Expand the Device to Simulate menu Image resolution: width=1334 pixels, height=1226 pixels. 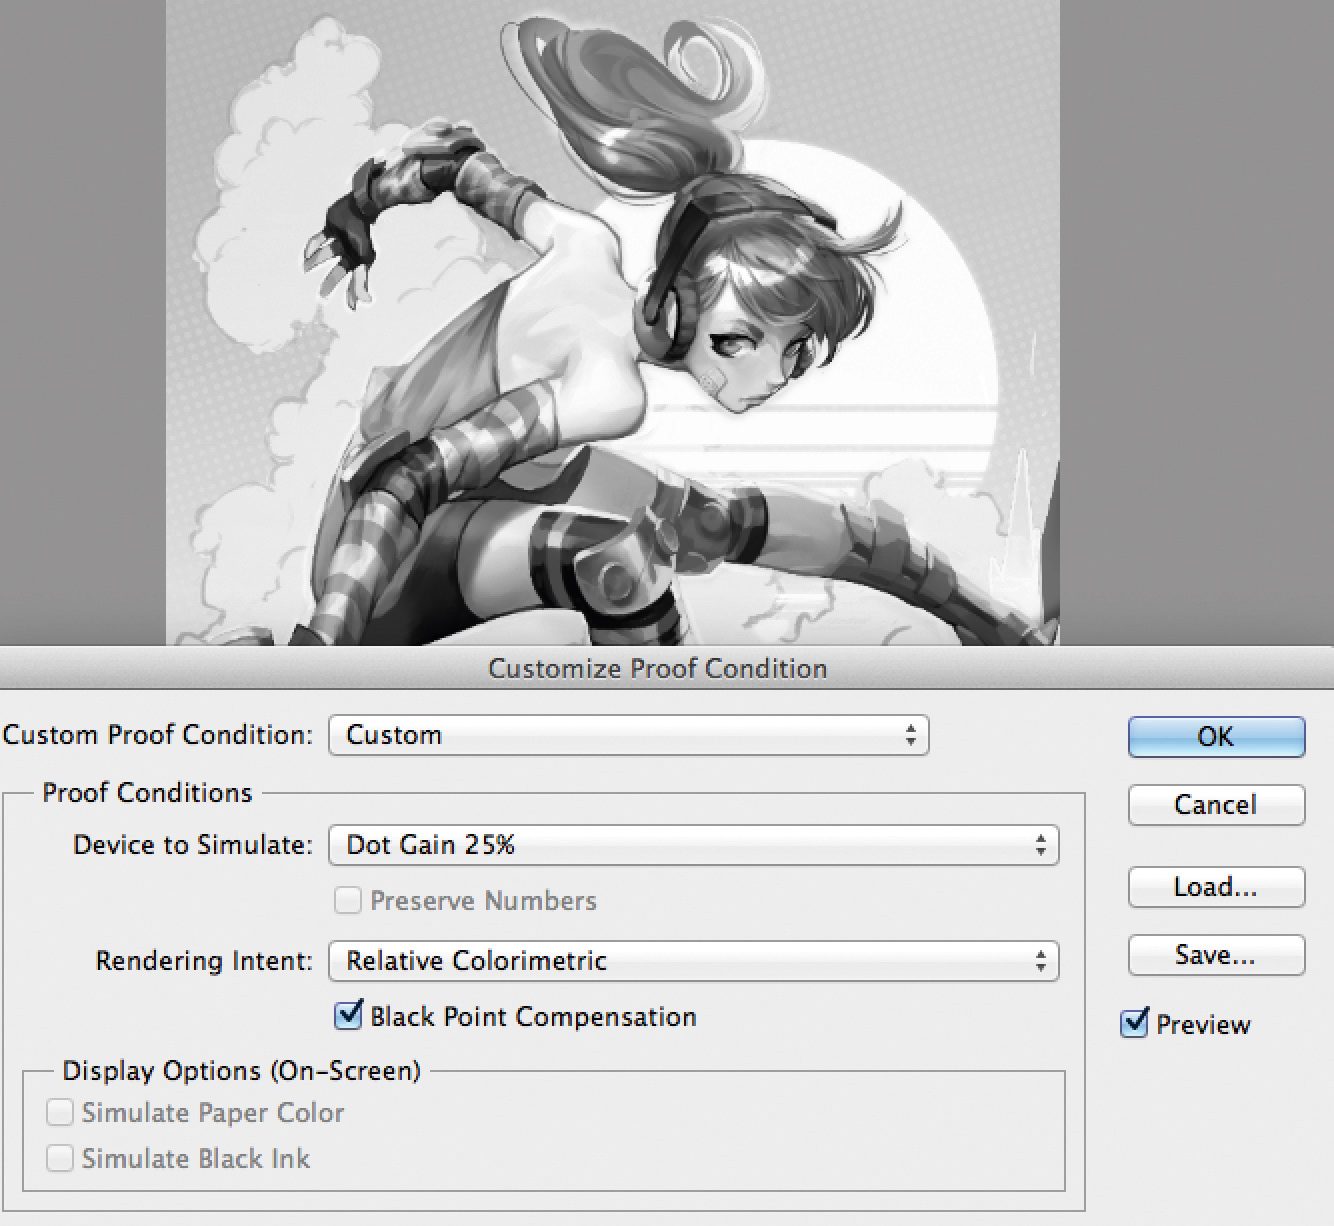[x=693, y=845]
